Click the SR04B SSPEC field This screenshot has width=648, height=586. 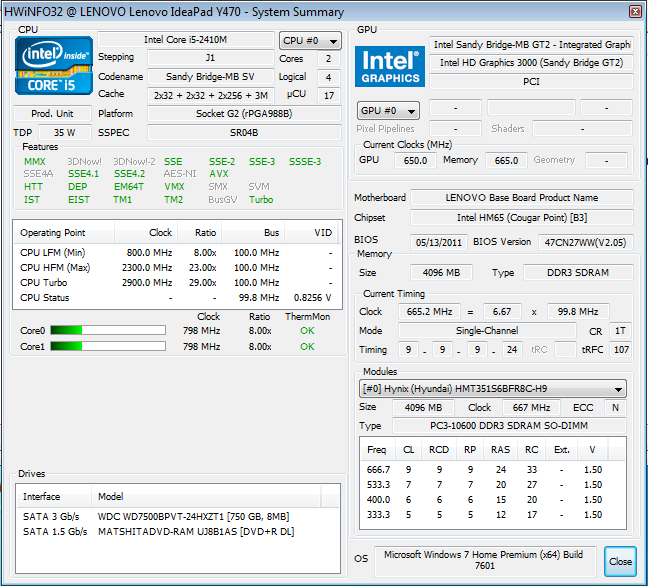(x=244, y=133)
